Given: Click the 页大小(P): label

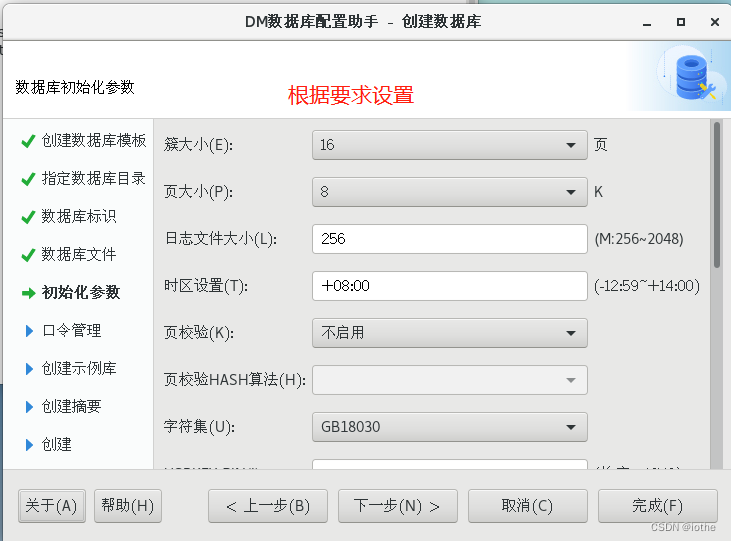Looking at the screenshot, I should pos(198,192).
